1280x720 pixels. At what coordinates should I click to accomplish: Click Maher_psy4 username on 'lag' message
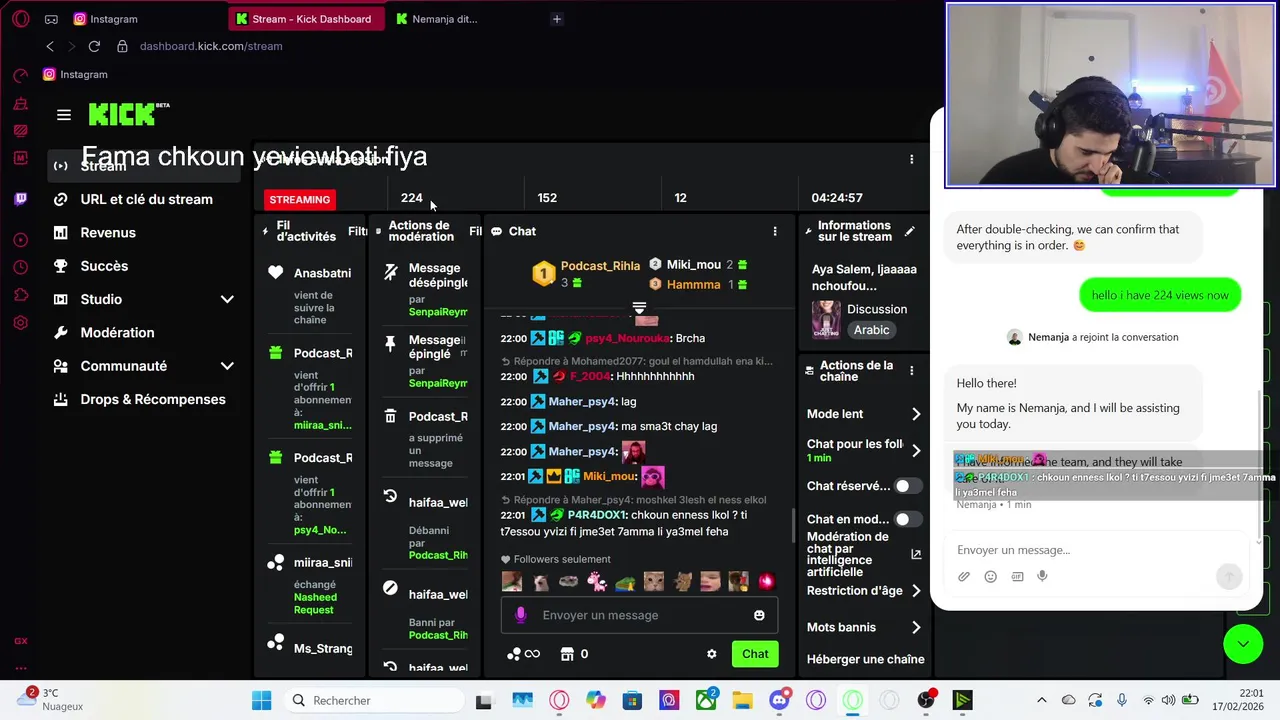(582, 401)
